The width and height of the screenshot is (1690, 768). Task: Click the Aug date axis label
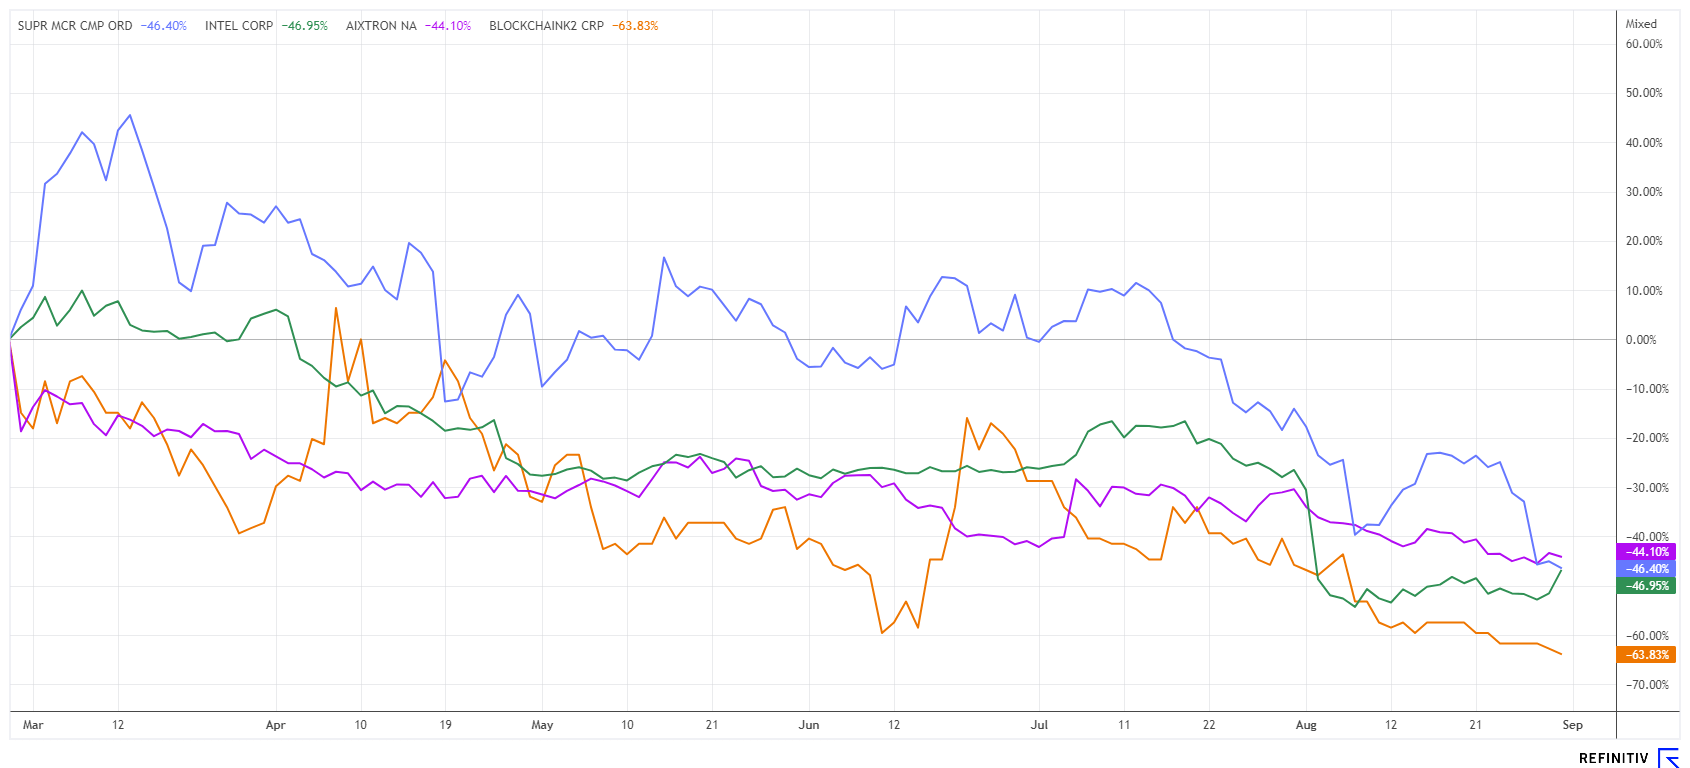point(1306,725)
